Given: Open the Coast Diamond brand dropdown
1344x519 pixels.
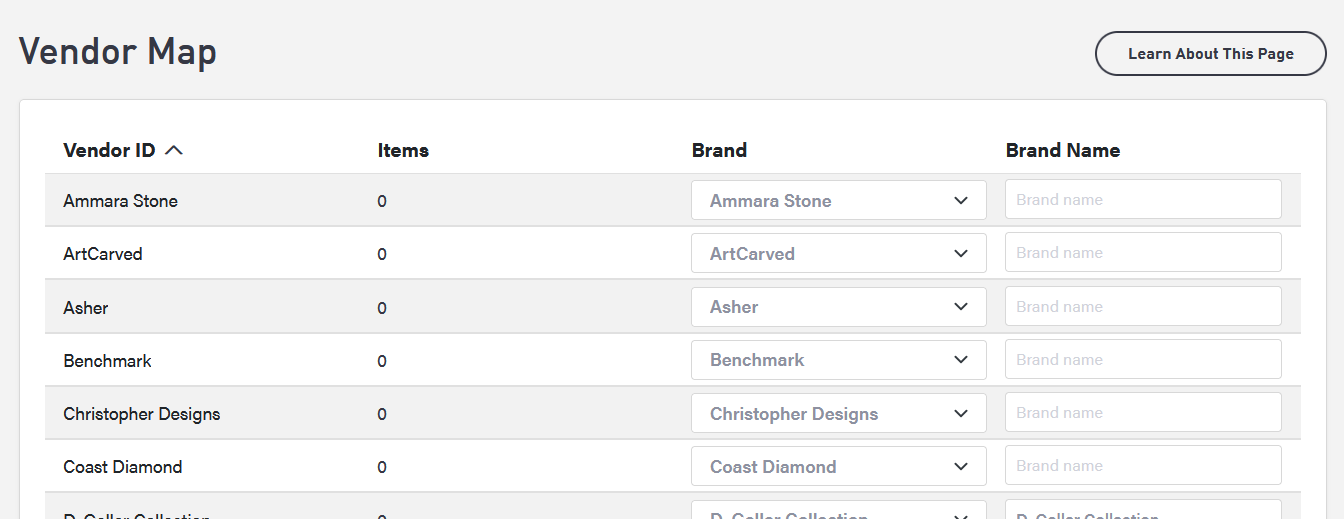Looking at the screenshot, I should (x=838, y=467).
